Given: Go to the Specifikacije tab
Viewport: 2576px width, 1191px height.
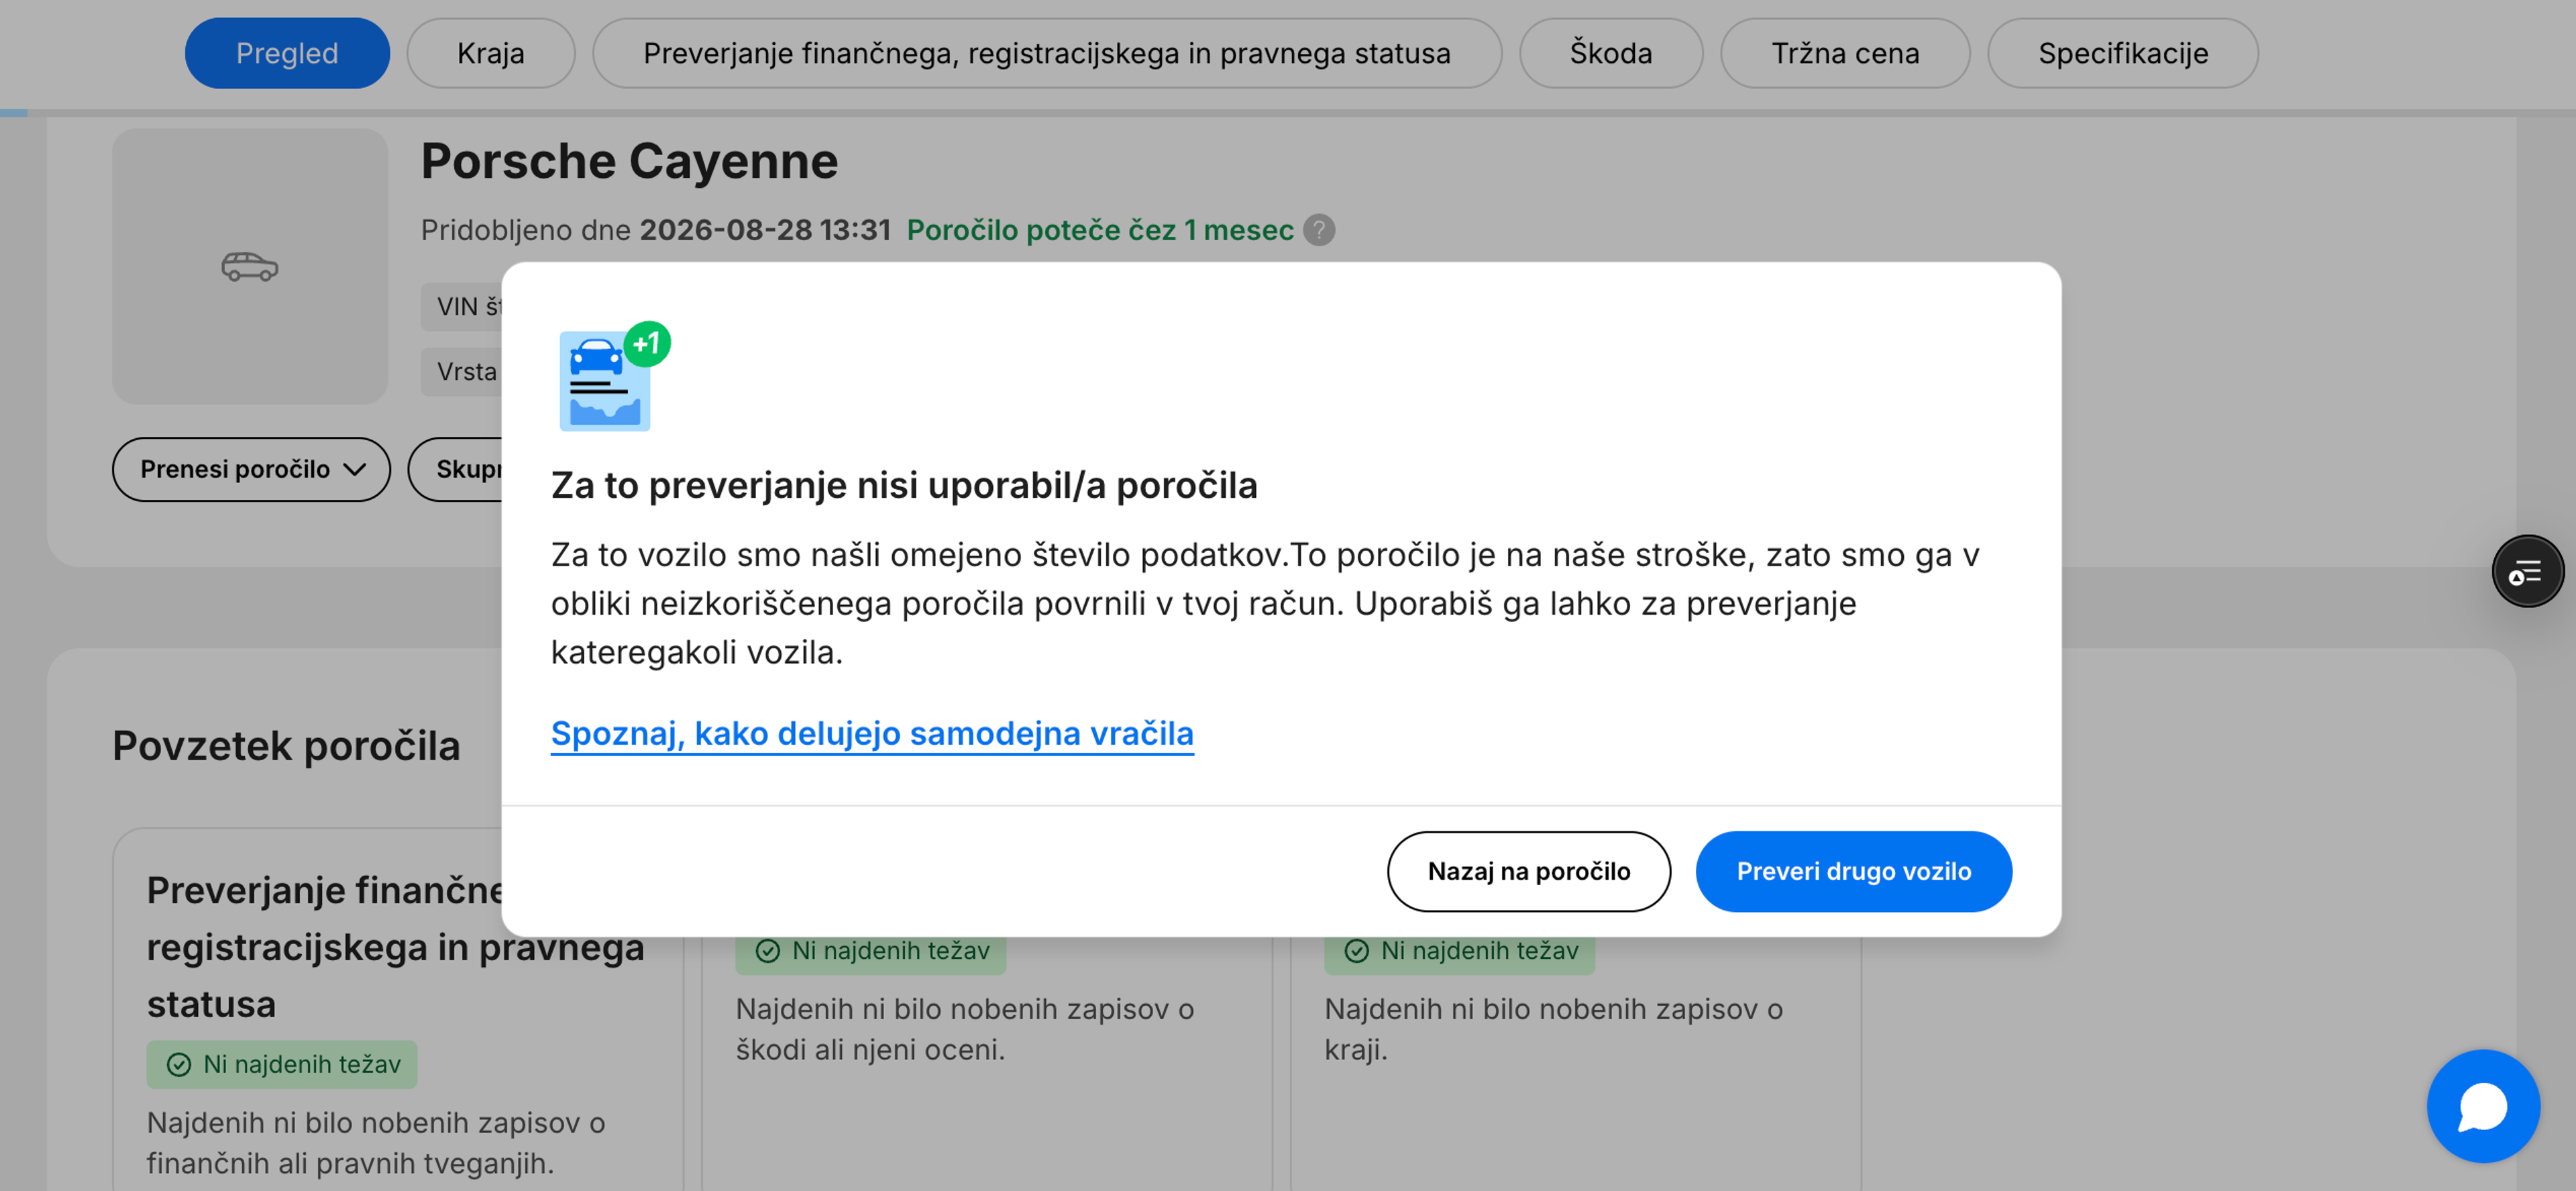Looking at the screenshot, I should point(2123,53).
